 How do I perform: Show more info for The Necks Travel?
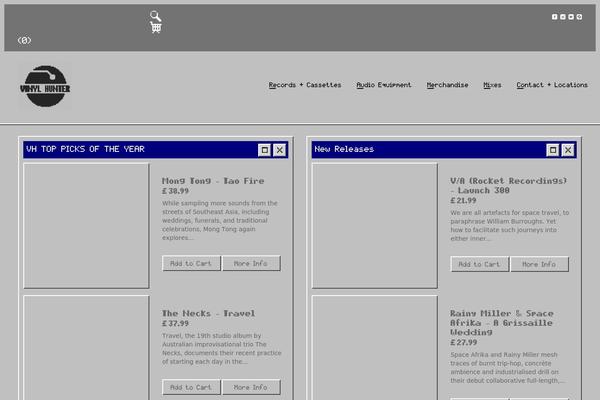pyautogui.click(x=251, y=387)
